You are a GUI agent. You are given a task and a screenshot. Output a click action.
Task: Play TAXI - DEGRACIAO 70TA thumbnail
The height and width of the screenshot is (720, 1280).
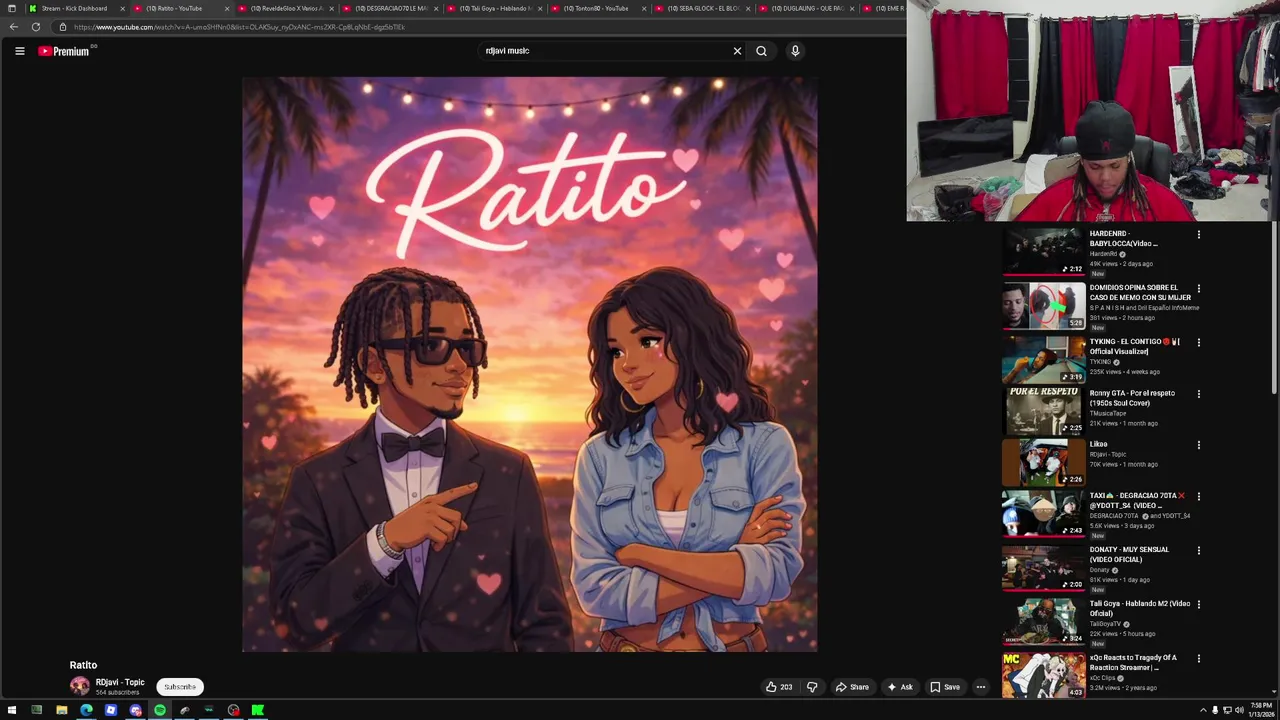coord(1044,514)
